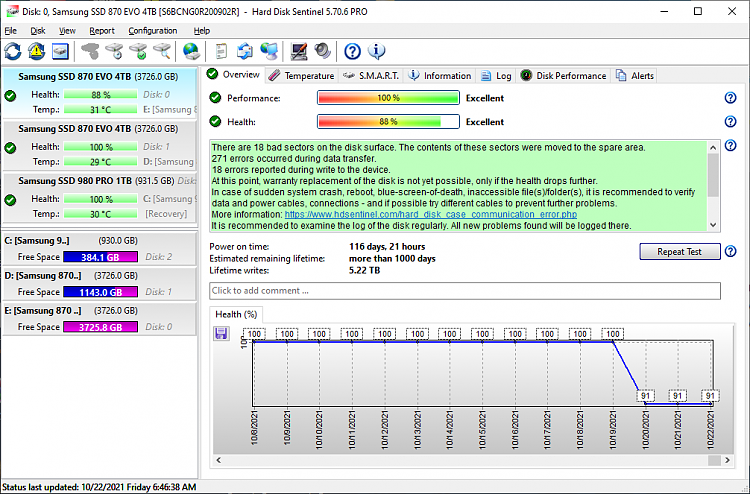Click the blue refresh arrows toolbar icon
Image resolution: width=750 pixels, height=494 pixels.
point(13,51)
